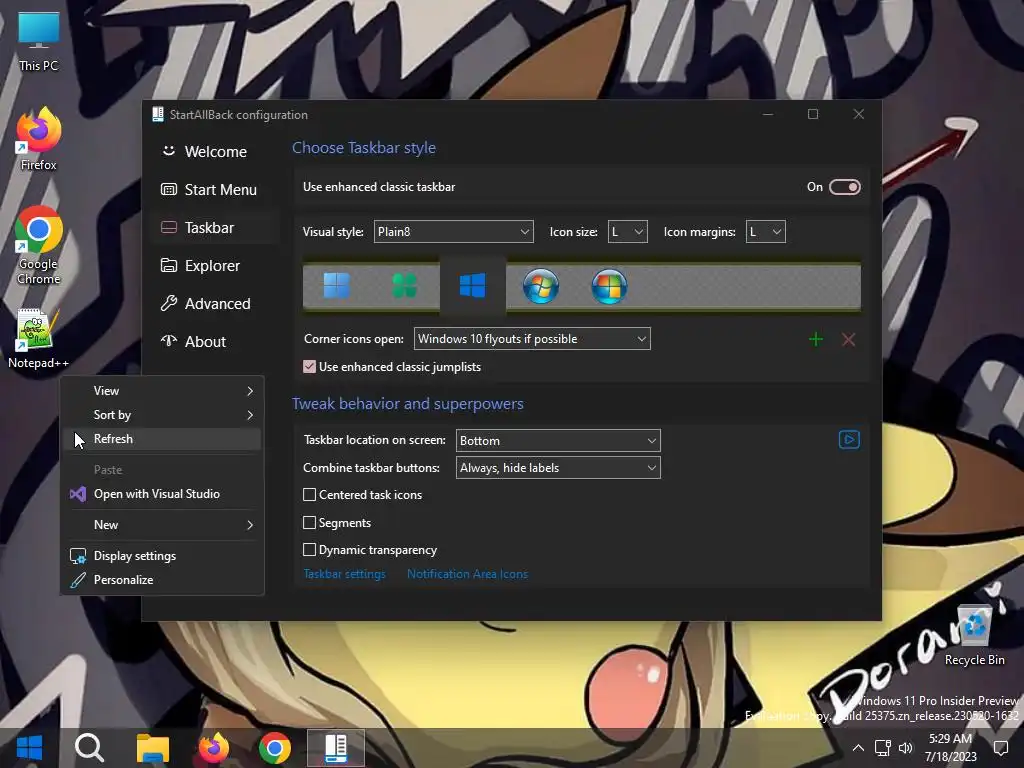This screenshot has width=1024, height=768.
Task: Expand the Icon size dropdown
Action: 628,232
